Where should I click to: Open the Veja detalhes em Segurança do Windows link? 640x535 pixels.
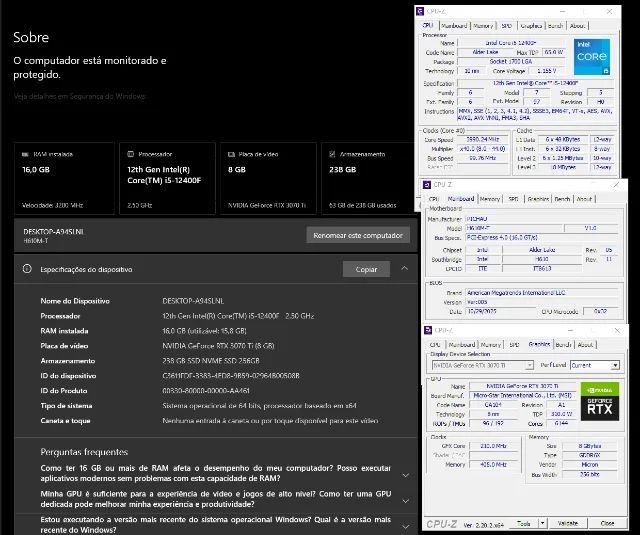(79, 96)
